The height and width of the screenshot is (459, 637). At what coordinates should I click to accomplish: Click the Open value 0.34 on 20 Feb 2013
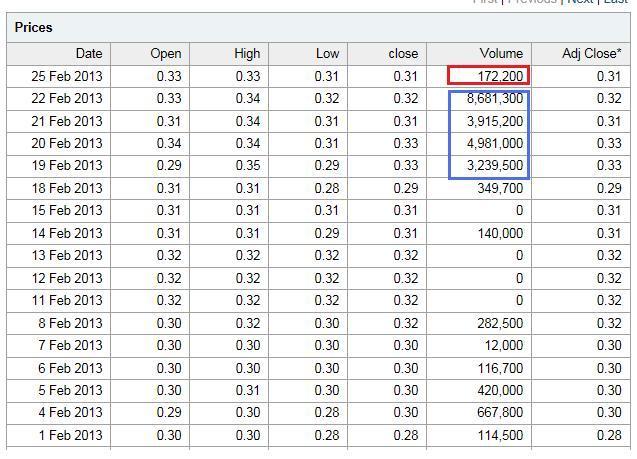[x=169, y=143]
